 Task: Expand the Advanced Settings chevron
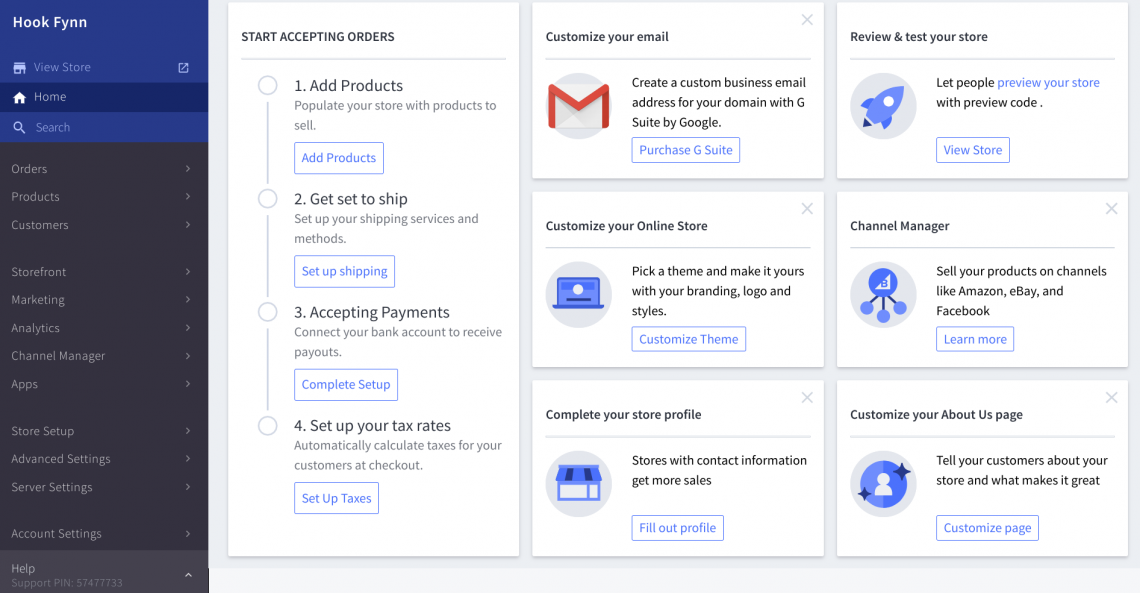(188, 459)
